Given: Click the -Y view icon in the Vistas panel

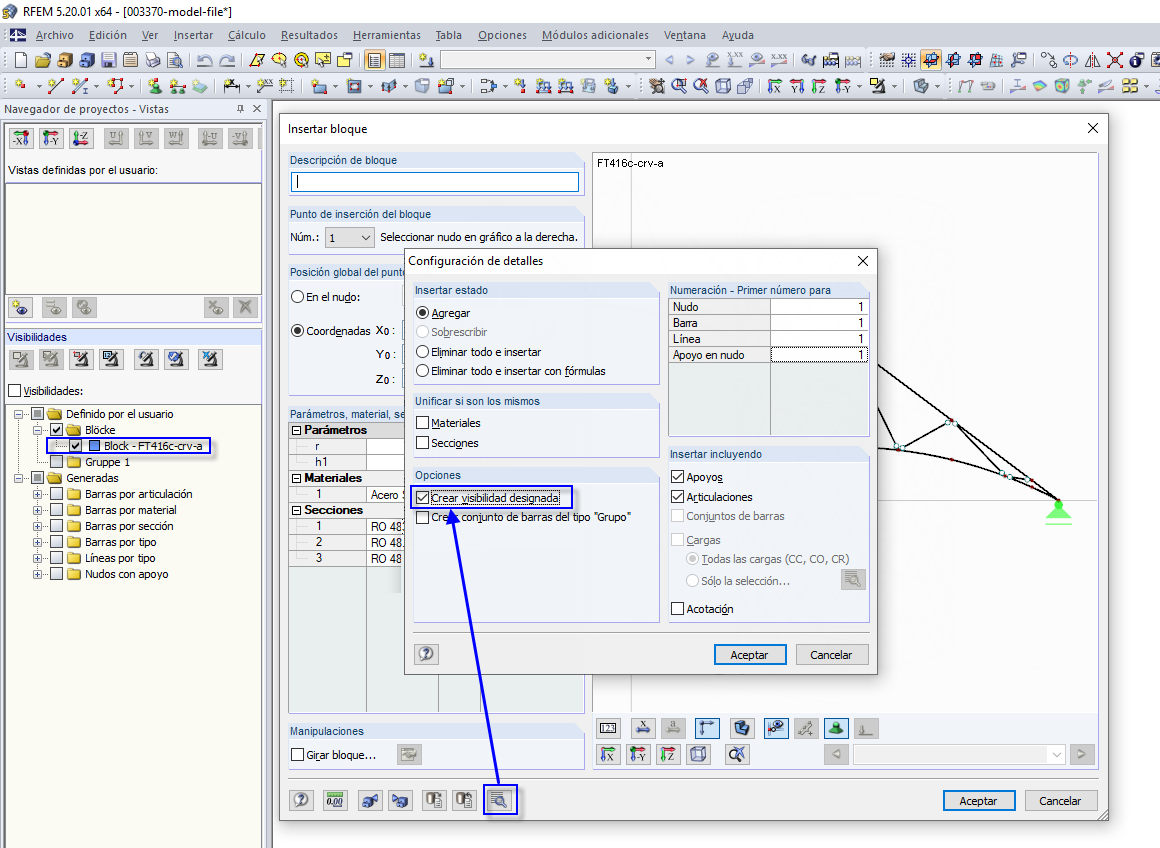Looking at the screenshot, I should [x=50, y=137].
